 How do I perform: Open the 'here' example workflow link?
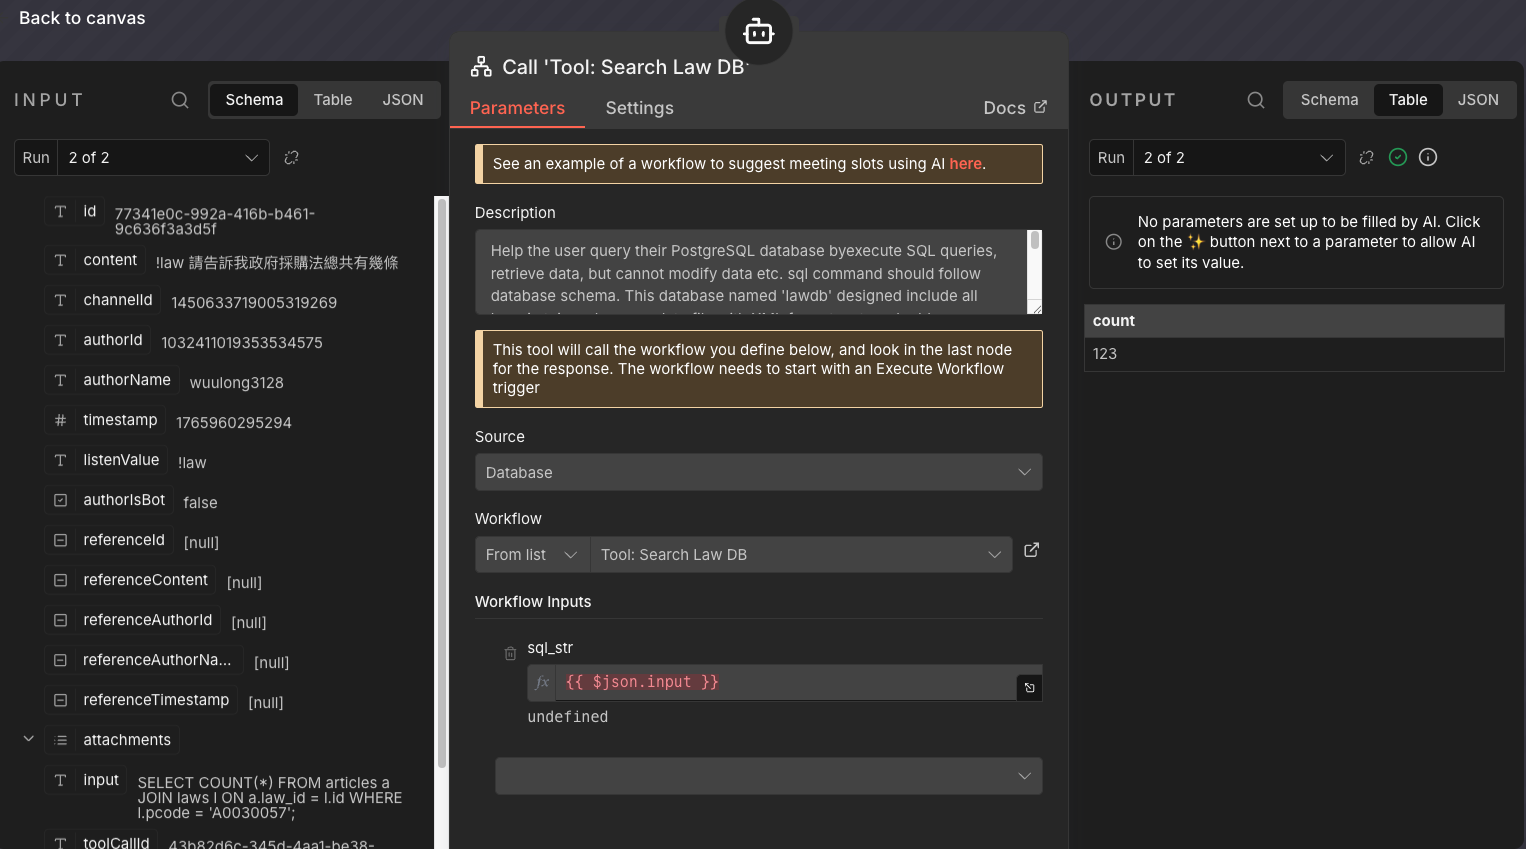coord(965,164)
